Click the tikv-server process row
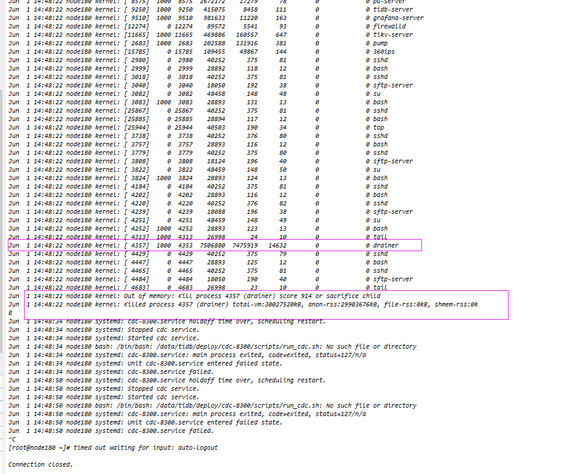 pos(211,35)
